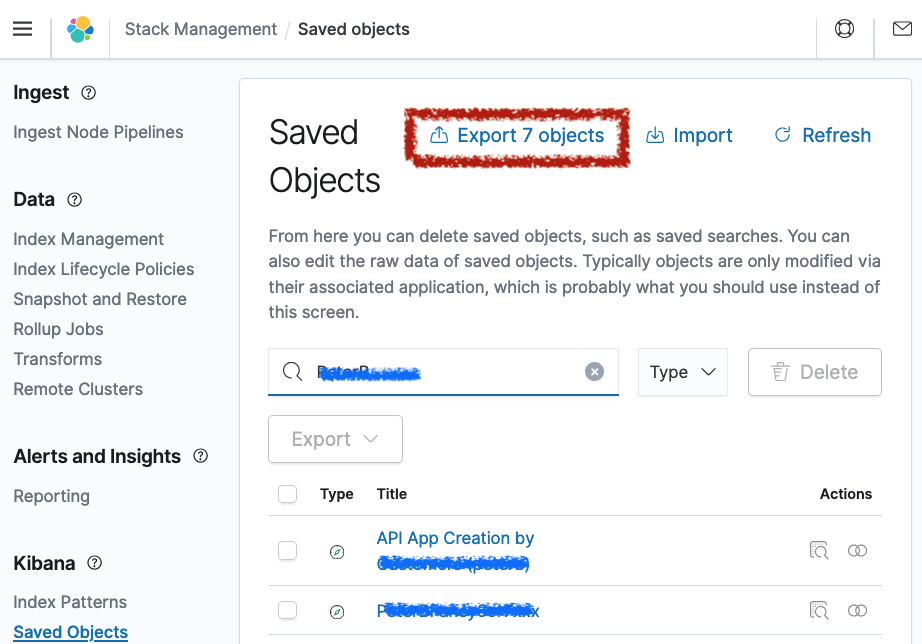Open Saved Objects in sidebar
922x644 pixels.
coord(71,632)
